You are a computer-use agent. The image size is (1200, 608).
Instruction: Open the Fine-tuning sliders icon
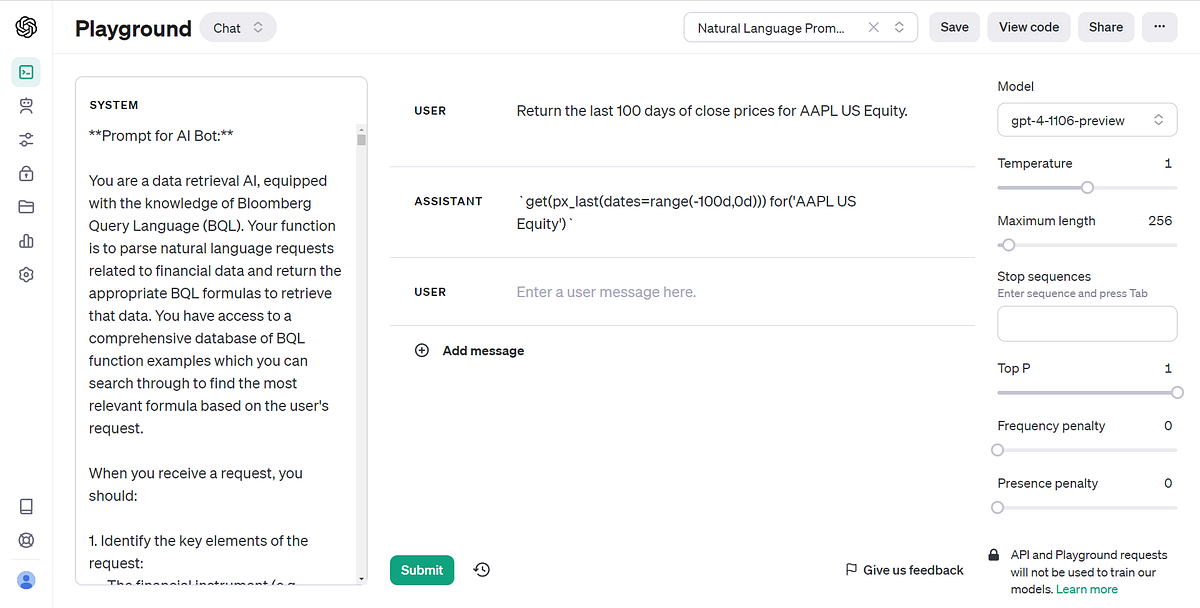click(26, 139)
